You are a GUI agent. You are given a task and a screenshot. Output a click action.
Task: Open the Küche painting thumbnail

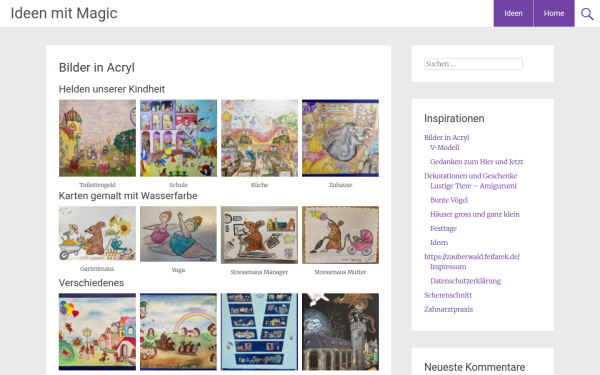pyautogui.click(x=259, y=138)
